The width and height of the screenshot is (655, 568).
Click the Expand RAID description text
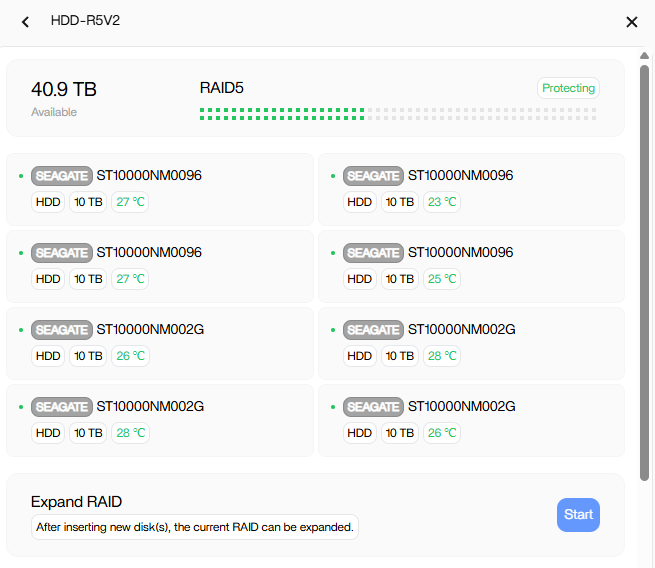coord(195,527)
